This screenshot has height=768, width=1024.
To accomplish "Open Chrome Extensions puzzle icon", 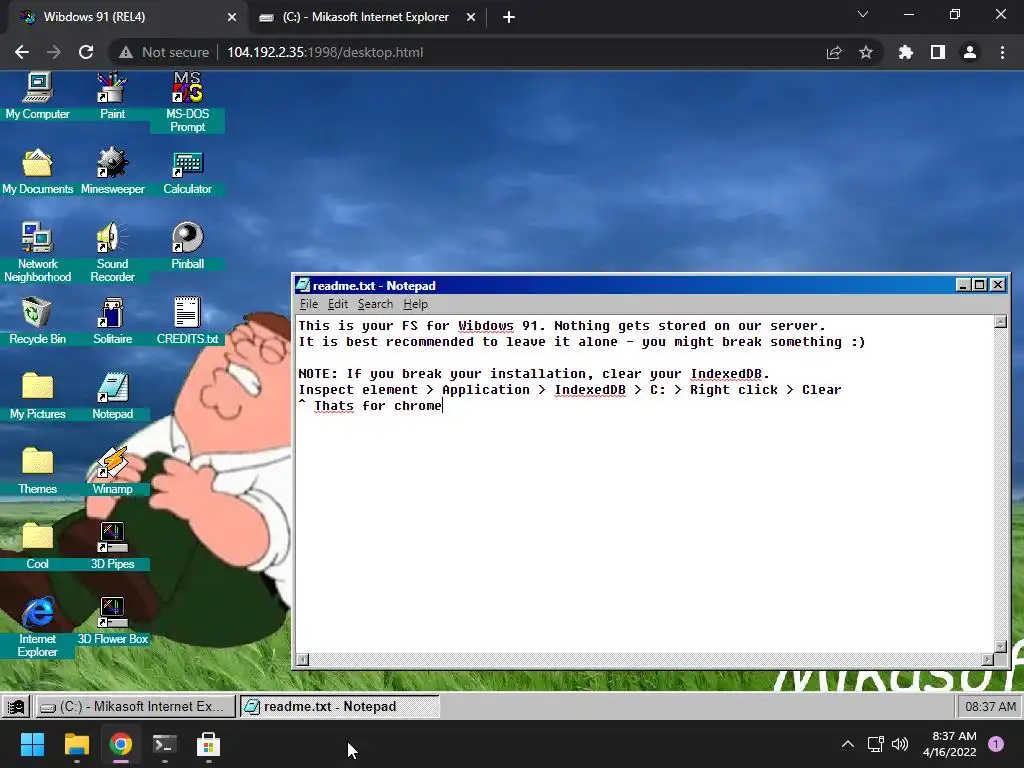I will pos(906,52).
